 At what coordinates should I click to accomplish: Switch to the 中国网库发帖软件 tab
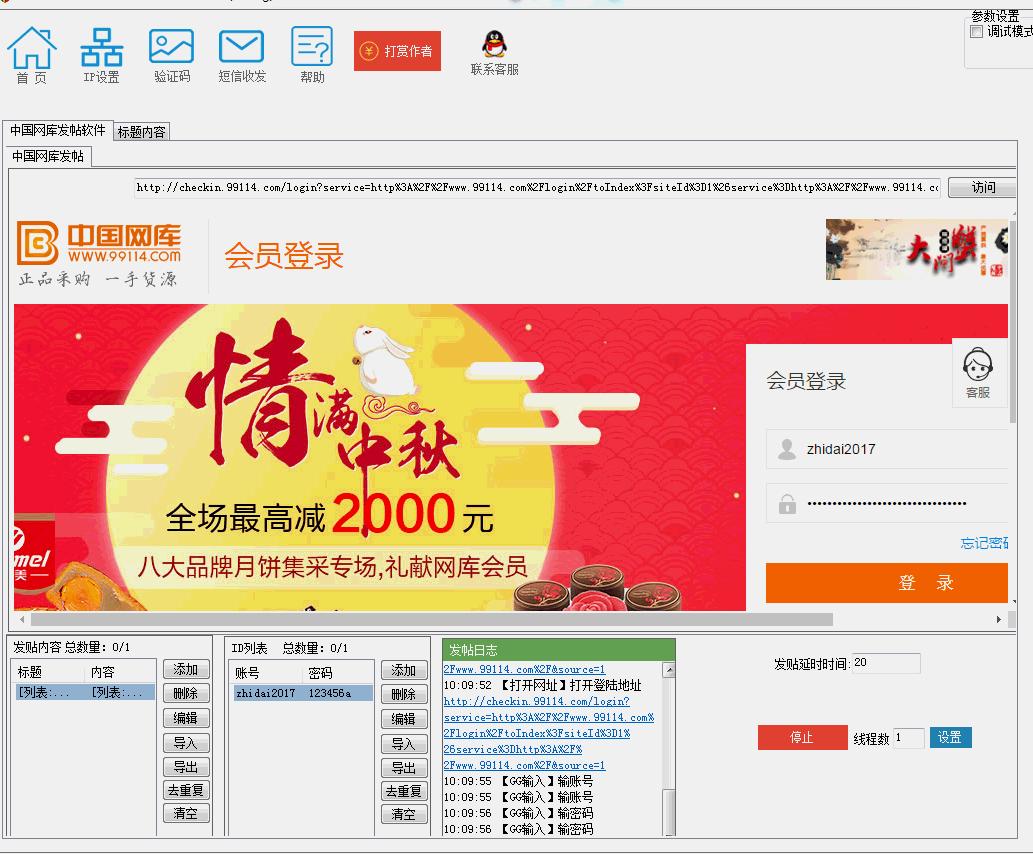click(x=57, y=130)
